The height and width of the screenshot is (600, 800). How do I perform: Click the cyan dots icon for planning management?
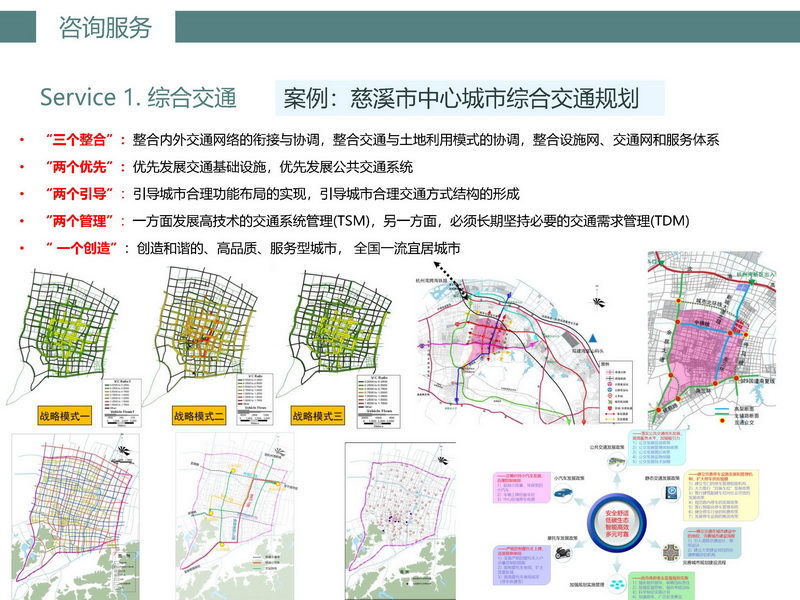coord(617,584)
